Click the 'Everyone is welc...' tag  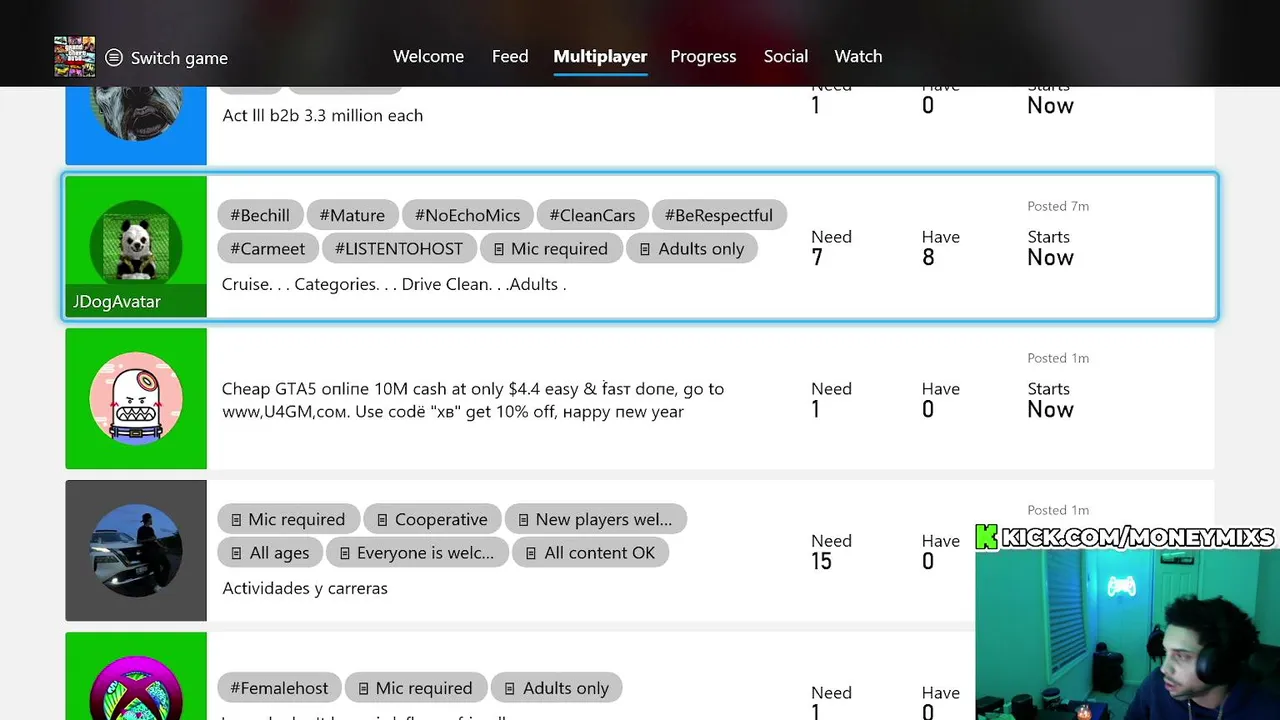pyautogui.click(x=416, y=552)
